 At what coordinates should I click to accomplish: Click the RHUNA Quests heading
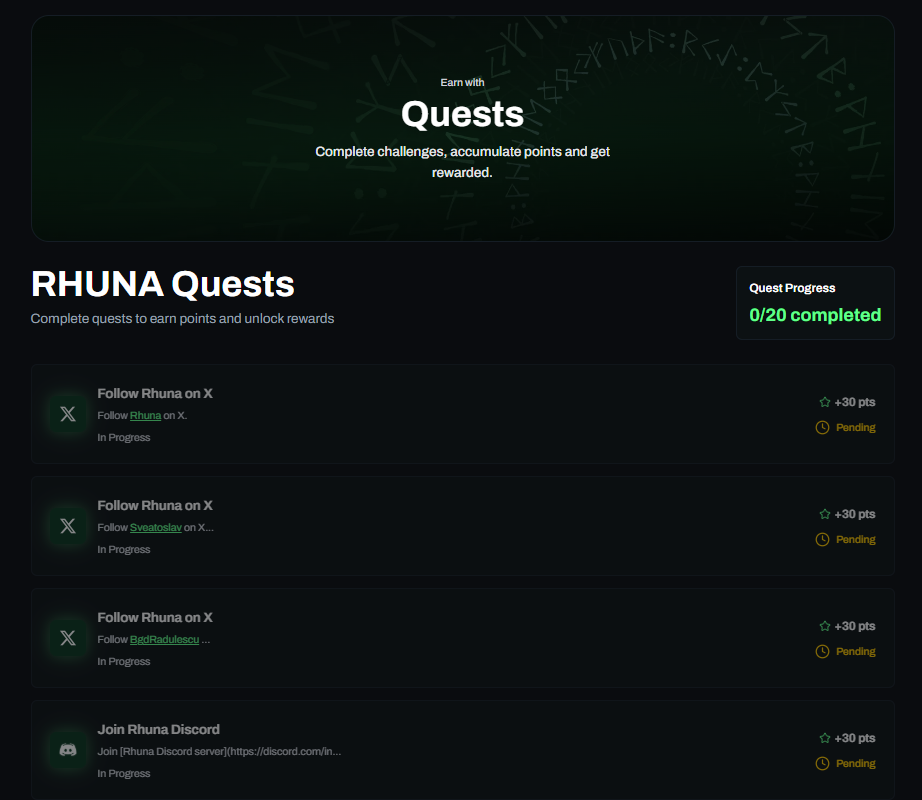click(162, 284)
